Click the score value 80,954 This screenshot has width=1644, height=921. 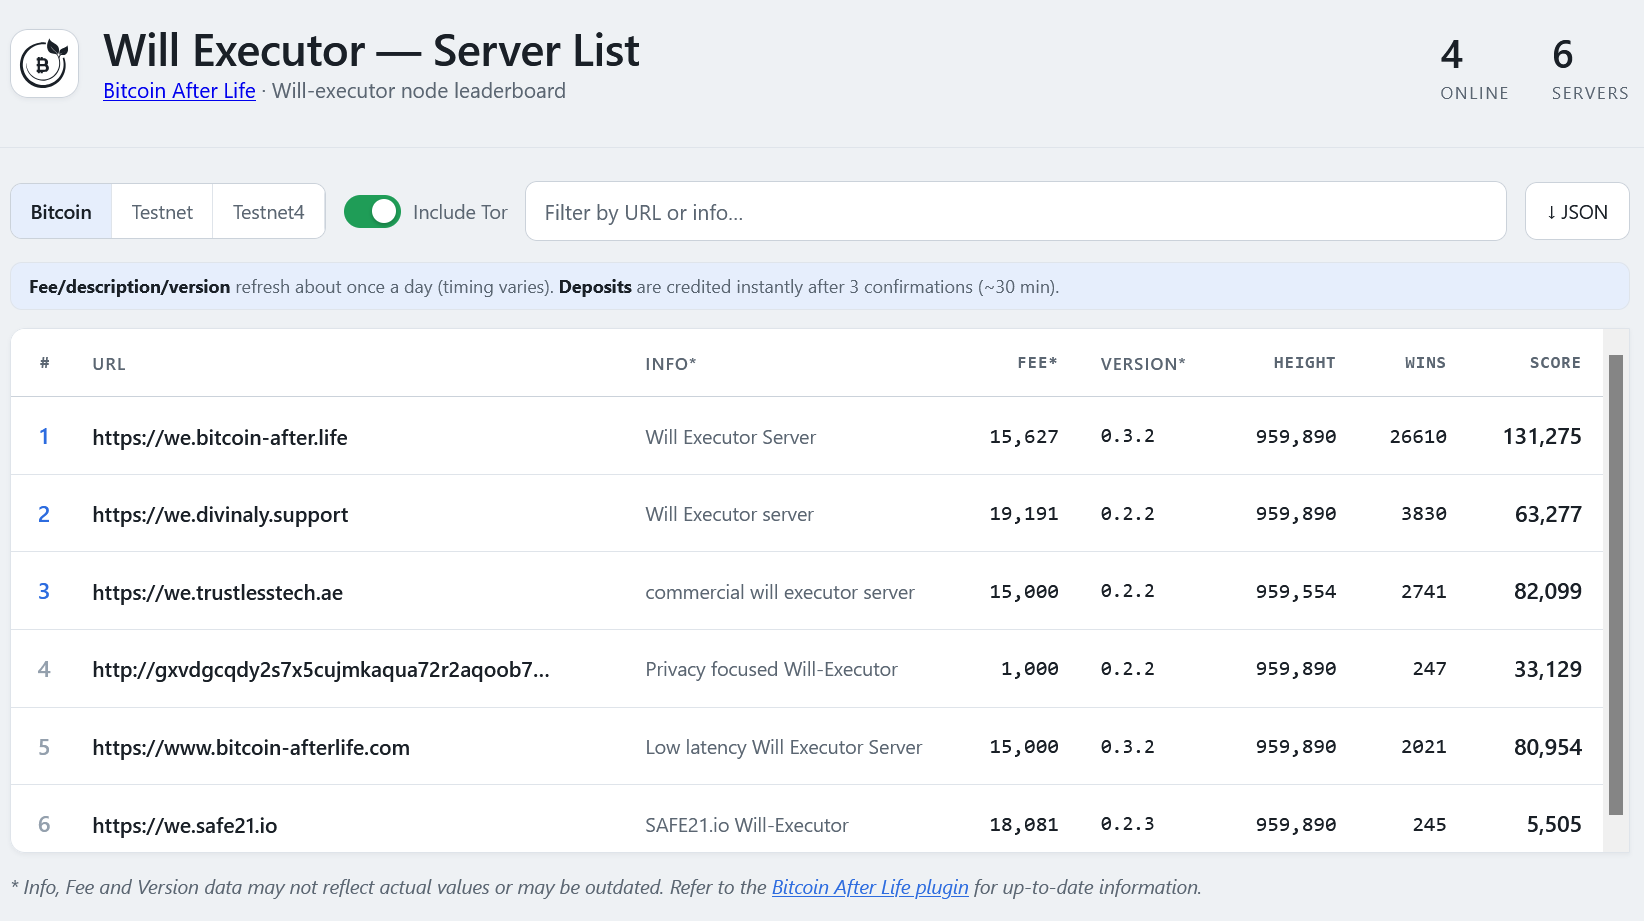pyautogui.click(x=1547, y=747)
